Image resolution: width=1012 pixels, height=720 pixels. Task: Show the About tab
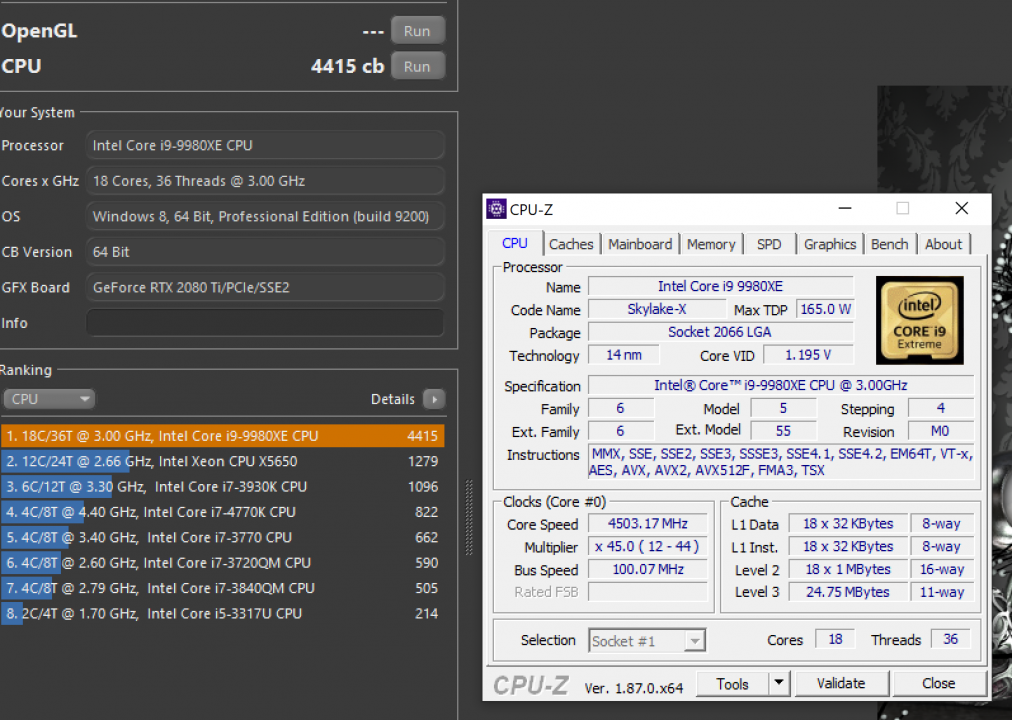click(943, 244)
